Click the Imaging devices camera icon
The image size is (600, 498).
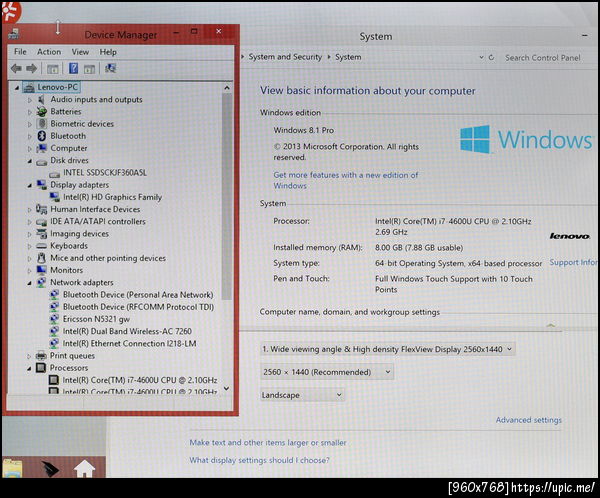(x=41, y=233)
